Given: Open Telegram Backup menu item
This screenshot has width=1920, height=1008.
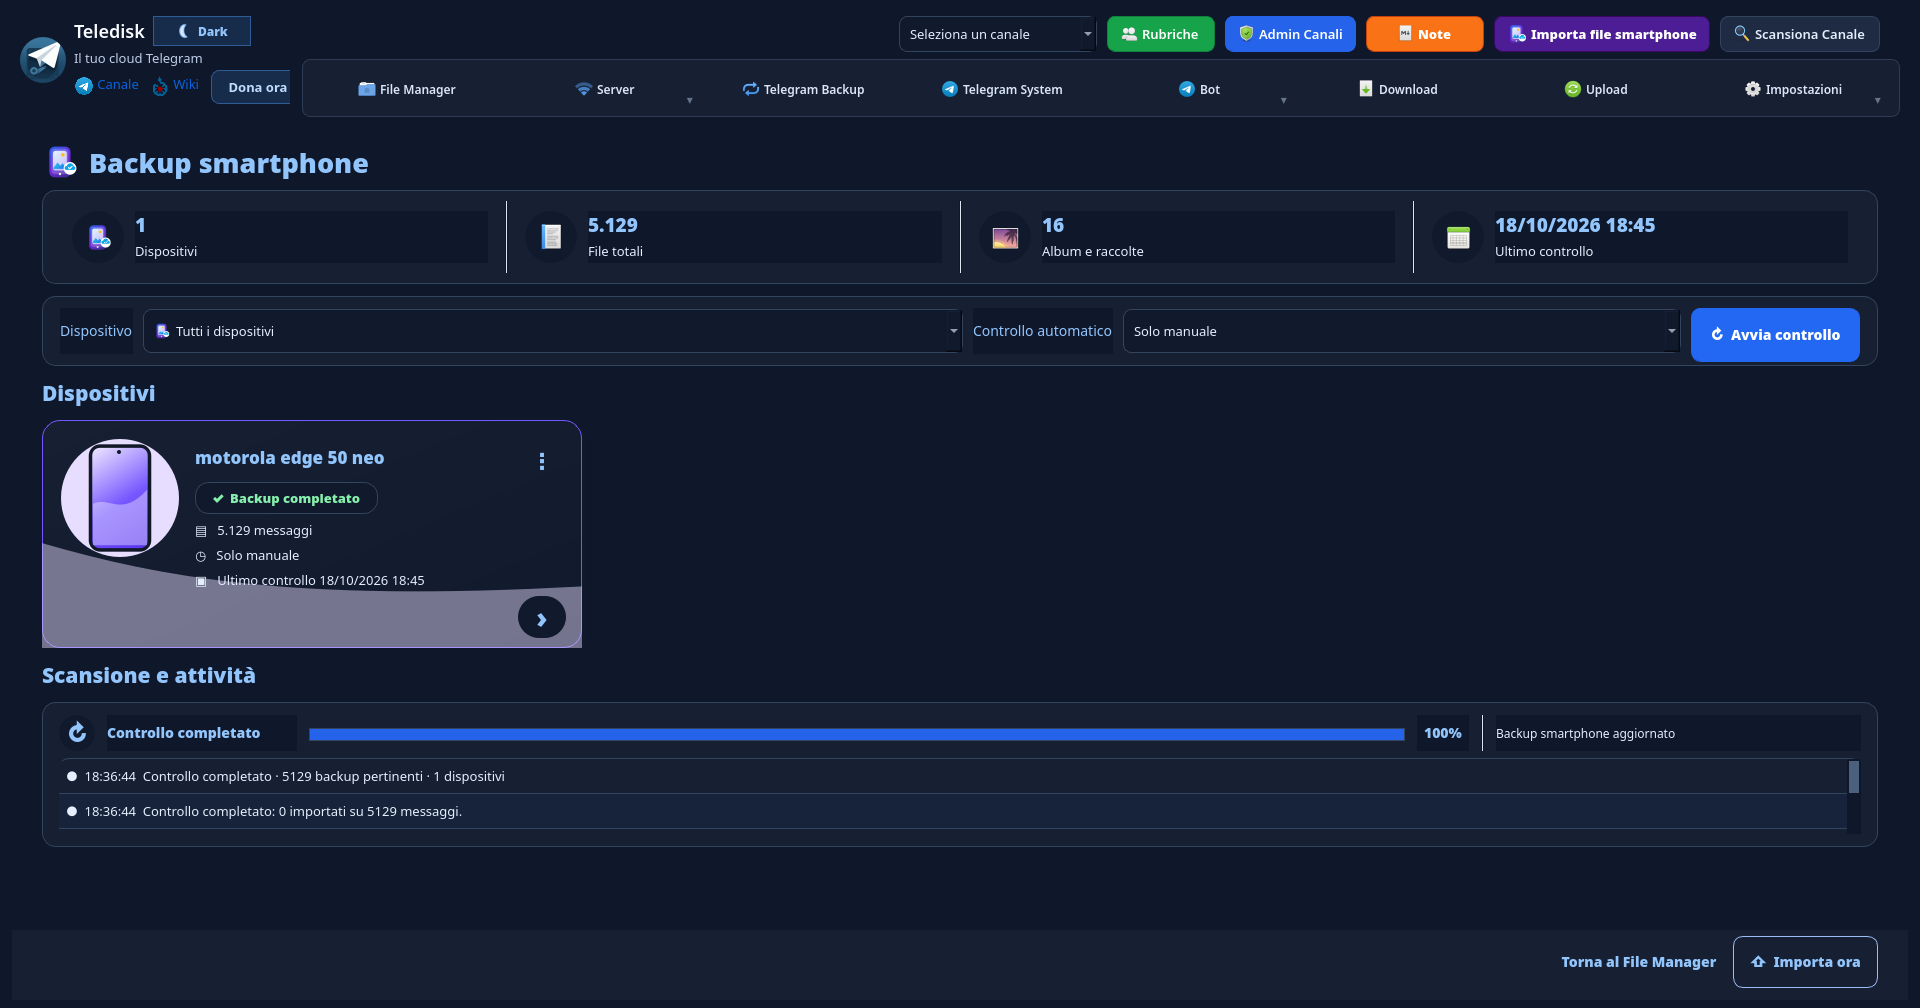Looking at the screenshot, I should pos(803,89).
